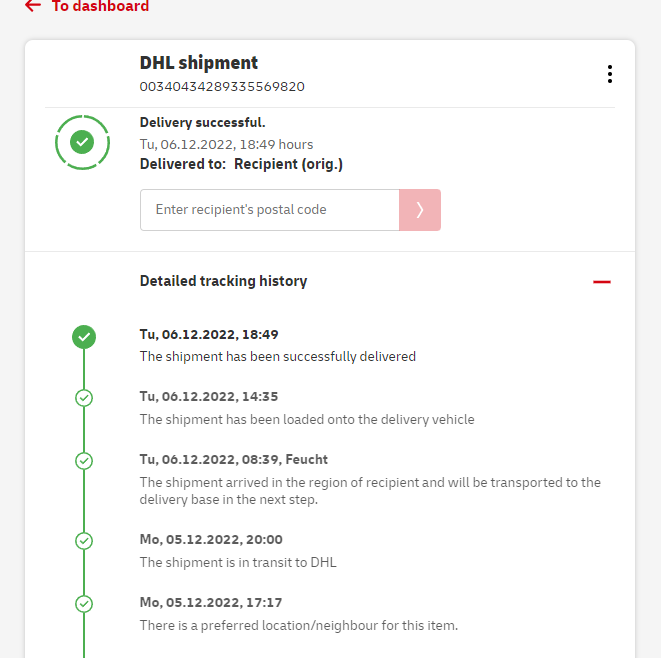Collapse detailed tracking history with minus icon
This screenshot has height=658, width=661.
pos(601,282)
